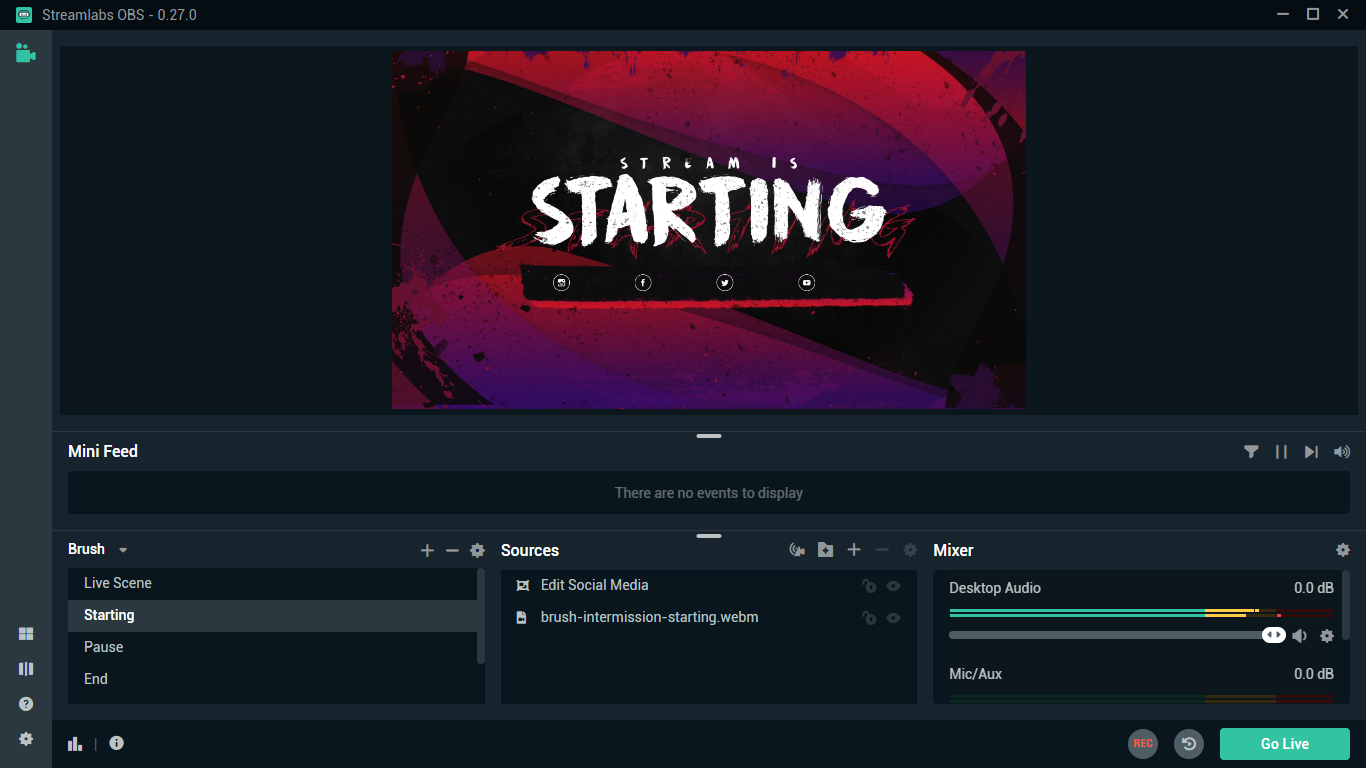
Task: Mute Mini Feed alert sounds
Action: 1342,452
